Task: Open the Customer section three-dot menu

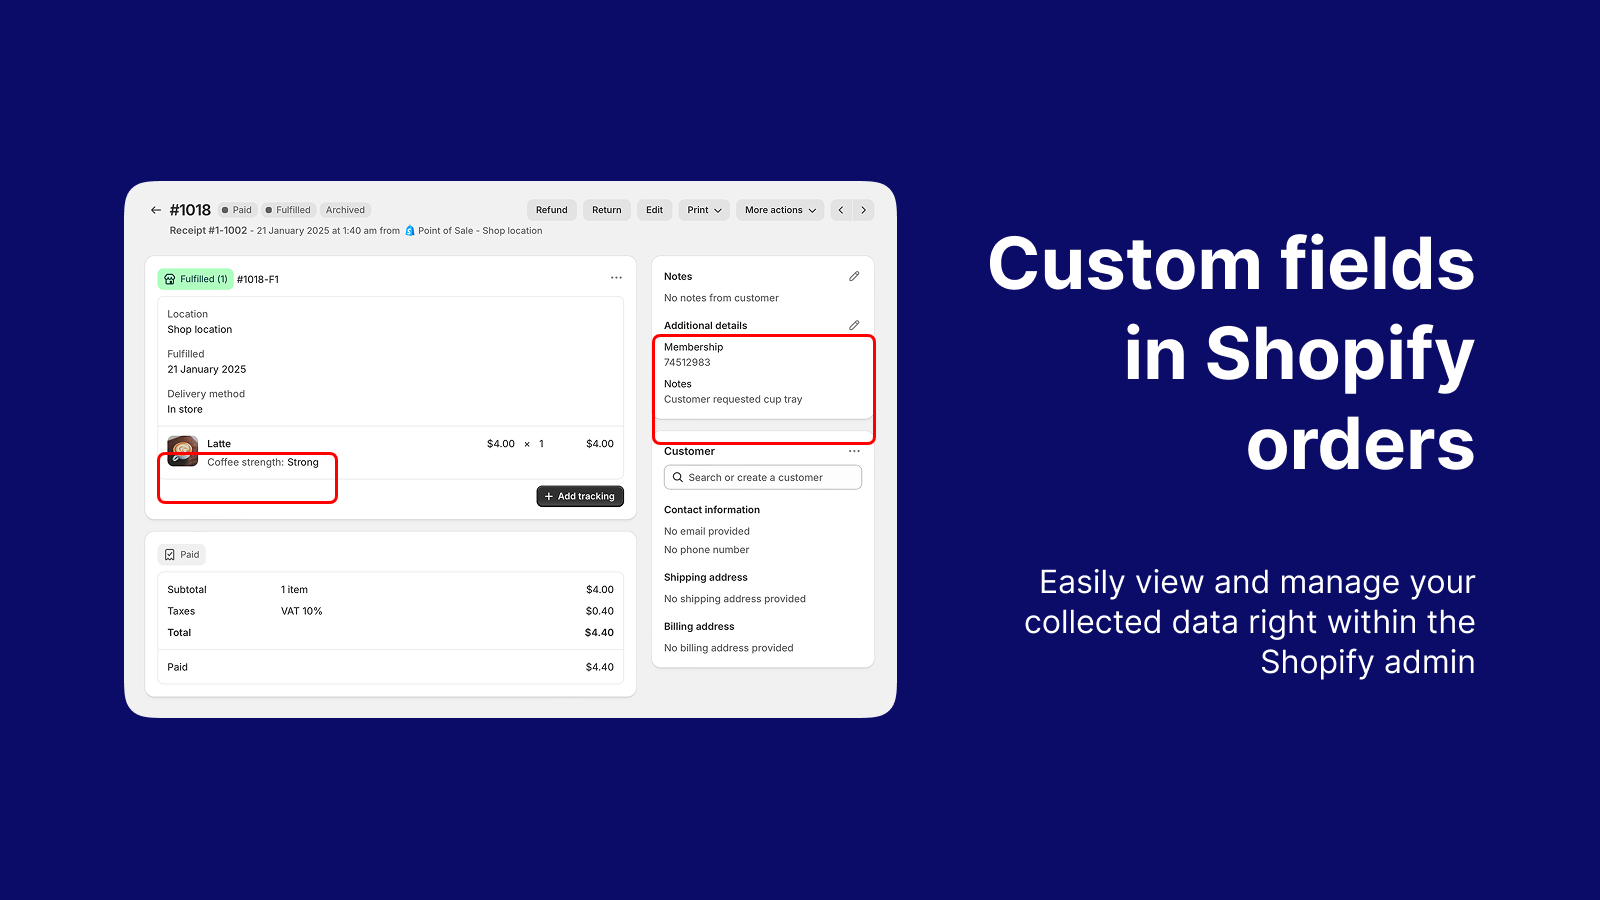Action: 854,451
